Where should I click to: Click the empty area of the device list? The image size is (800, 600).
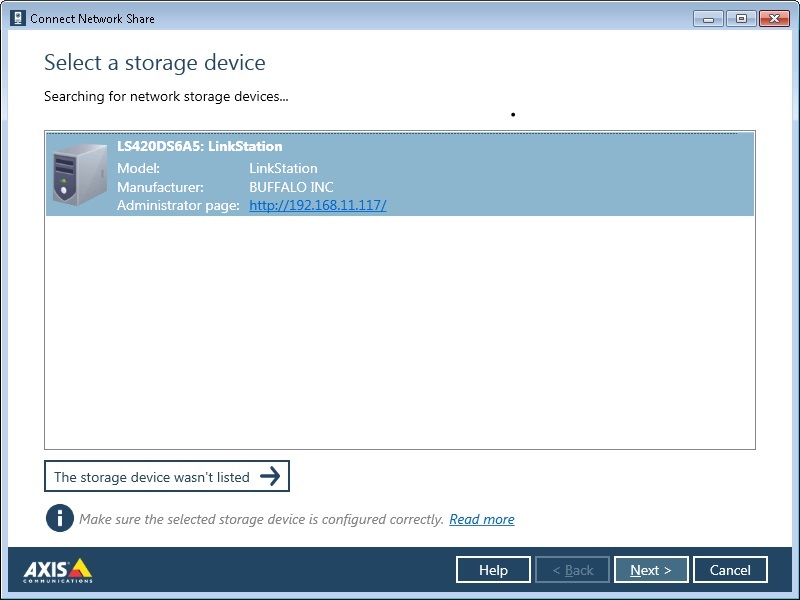point(400,330)
